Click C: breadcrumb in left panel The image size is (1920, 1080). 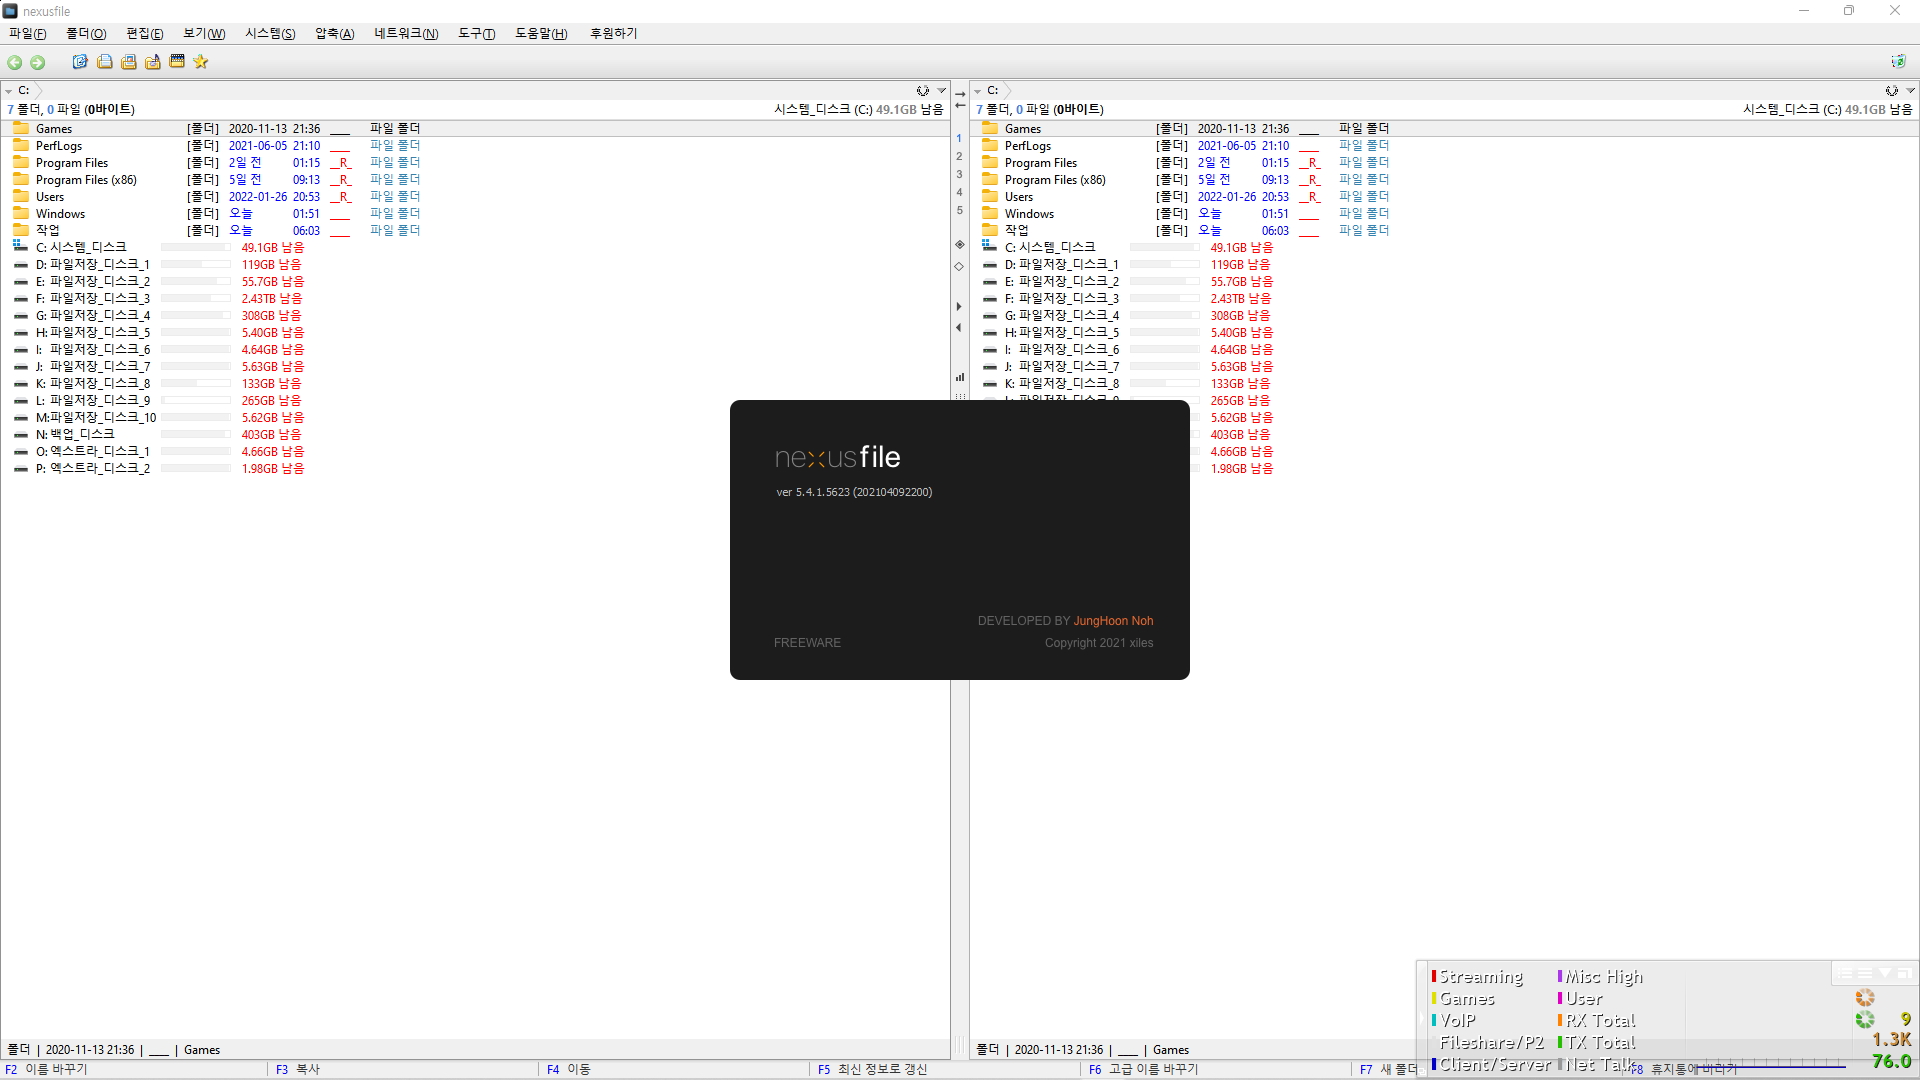point(24,91)
